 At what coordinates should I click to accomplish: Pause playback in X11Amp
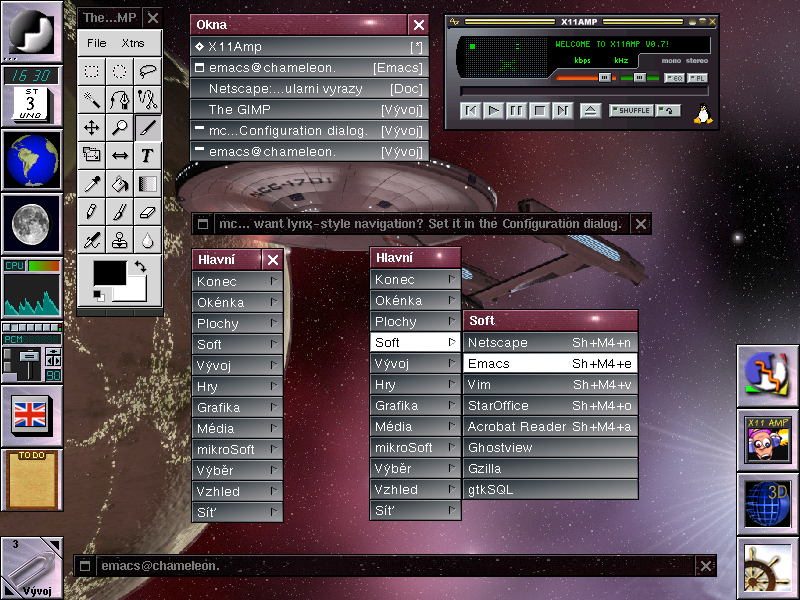pos(516,111)
